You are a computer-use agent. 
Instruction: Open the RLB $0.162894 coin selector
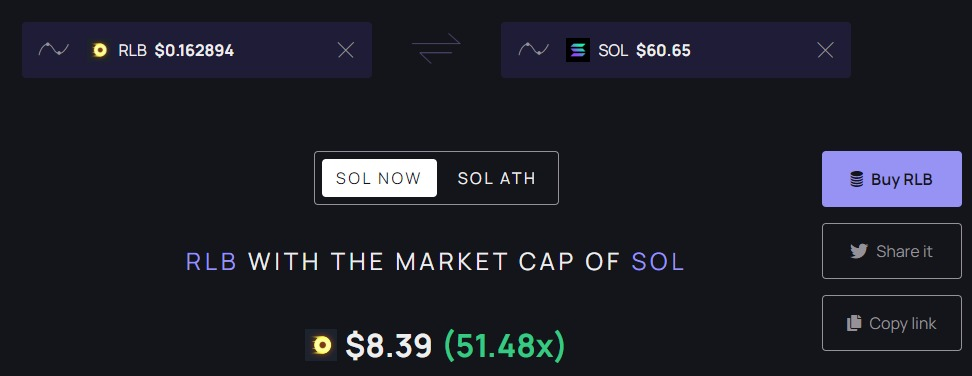click(x=197, y=50)
